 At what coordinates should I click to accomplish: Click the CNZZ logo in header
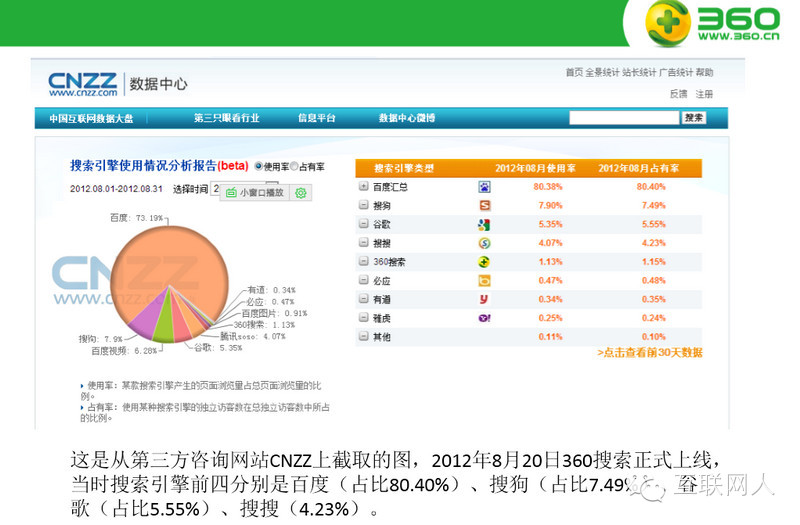pyautogui.click(x=83, y=84)
